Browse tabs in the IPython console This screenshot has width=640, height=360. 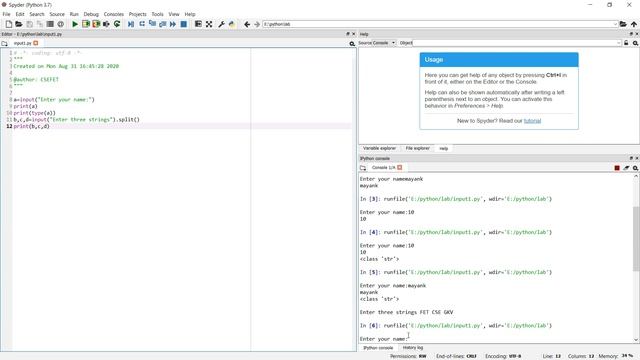point(363,168)
